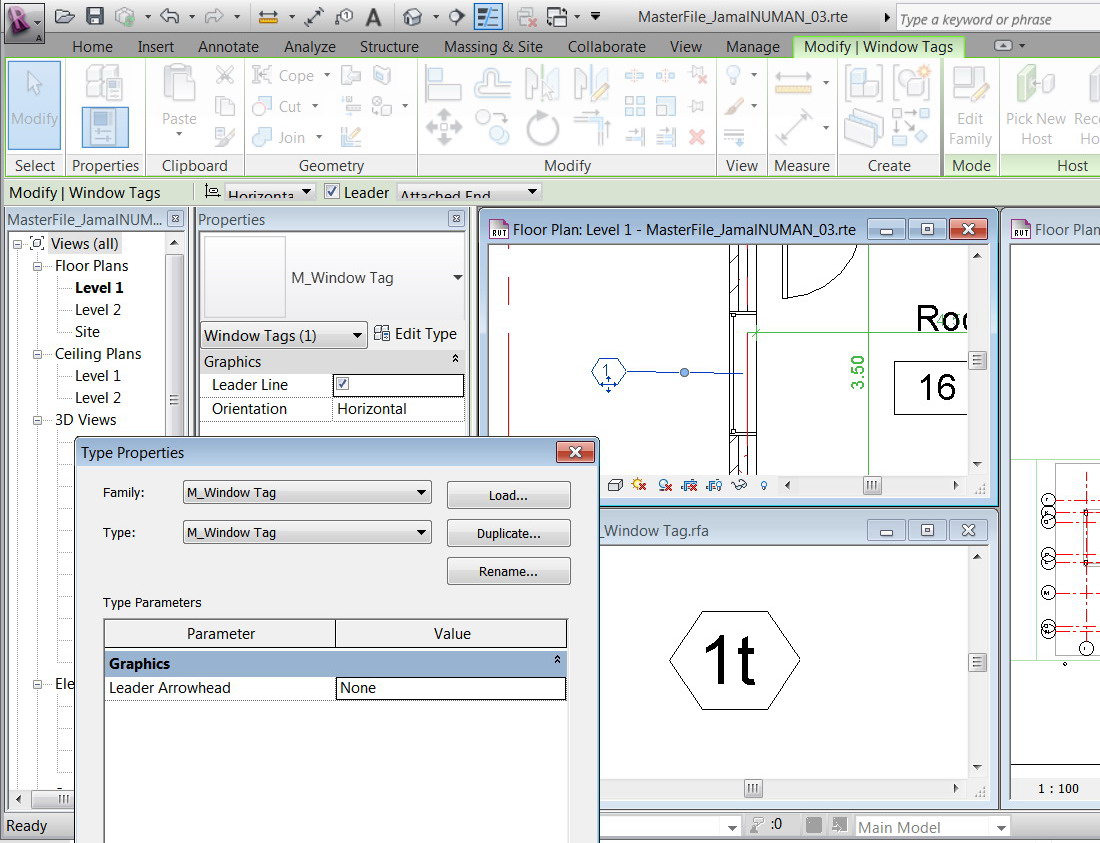Open the Window Tags (1) filter dropdown
Image resolution: width=1100 pixels, height=843 pixels.
283,335
